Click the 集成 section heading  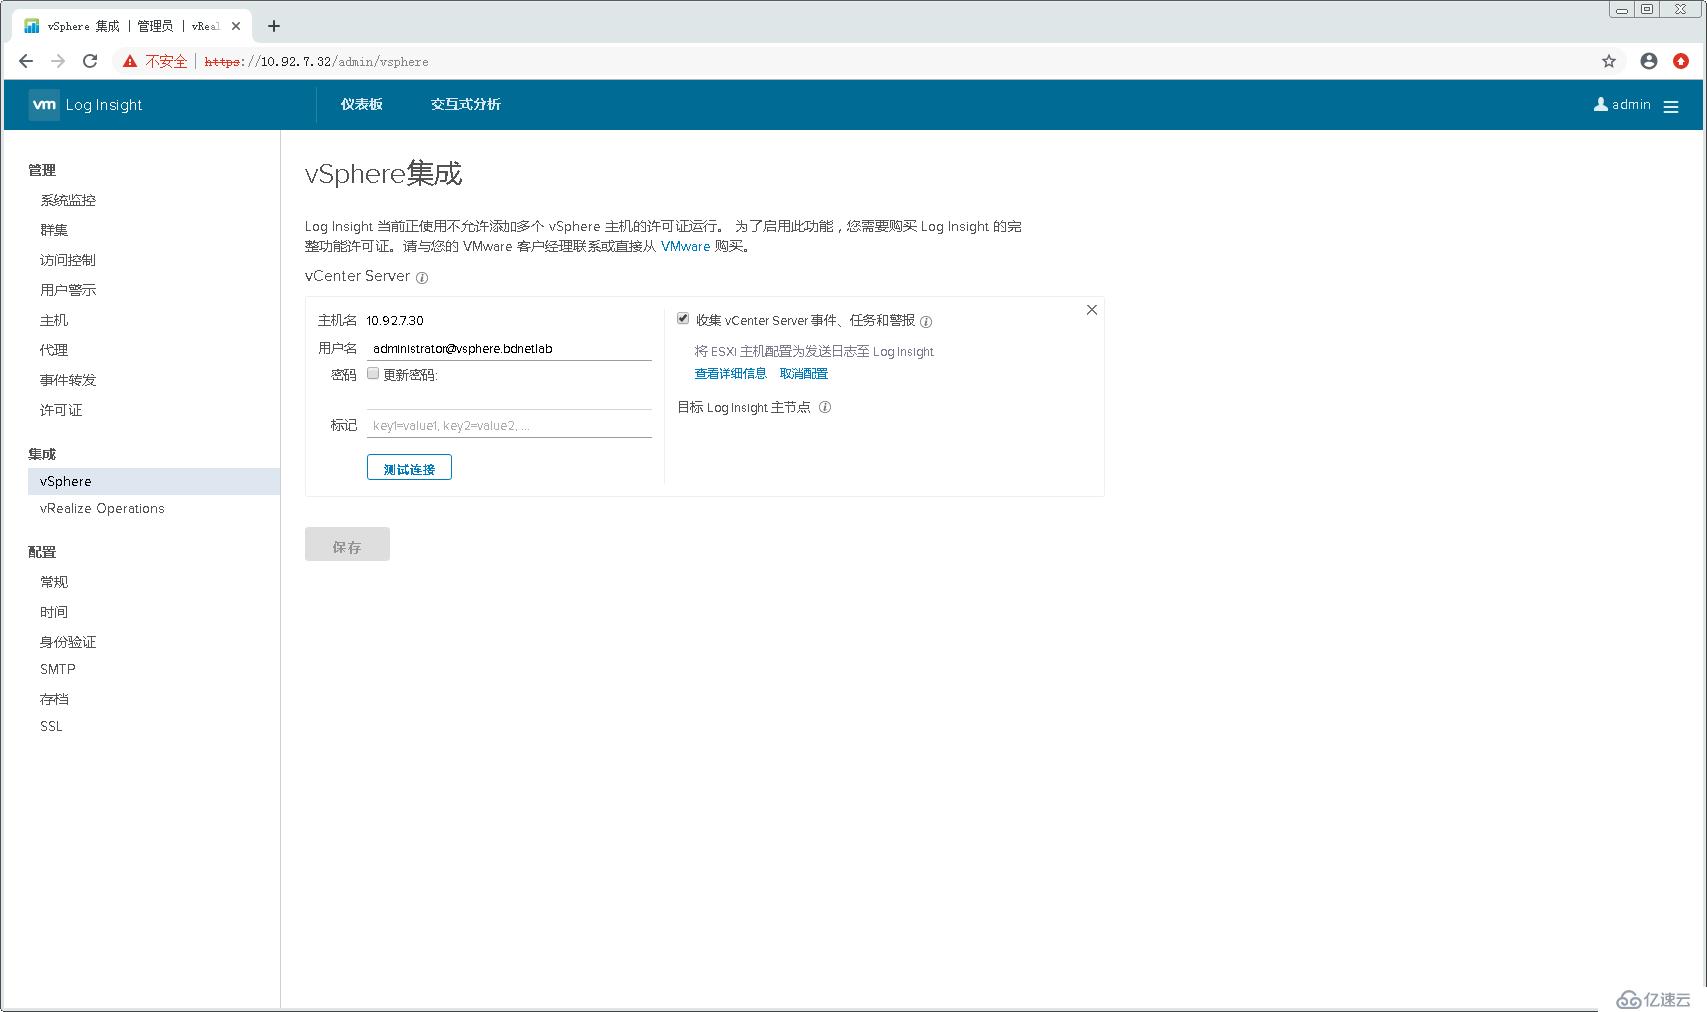coord(42,454)
